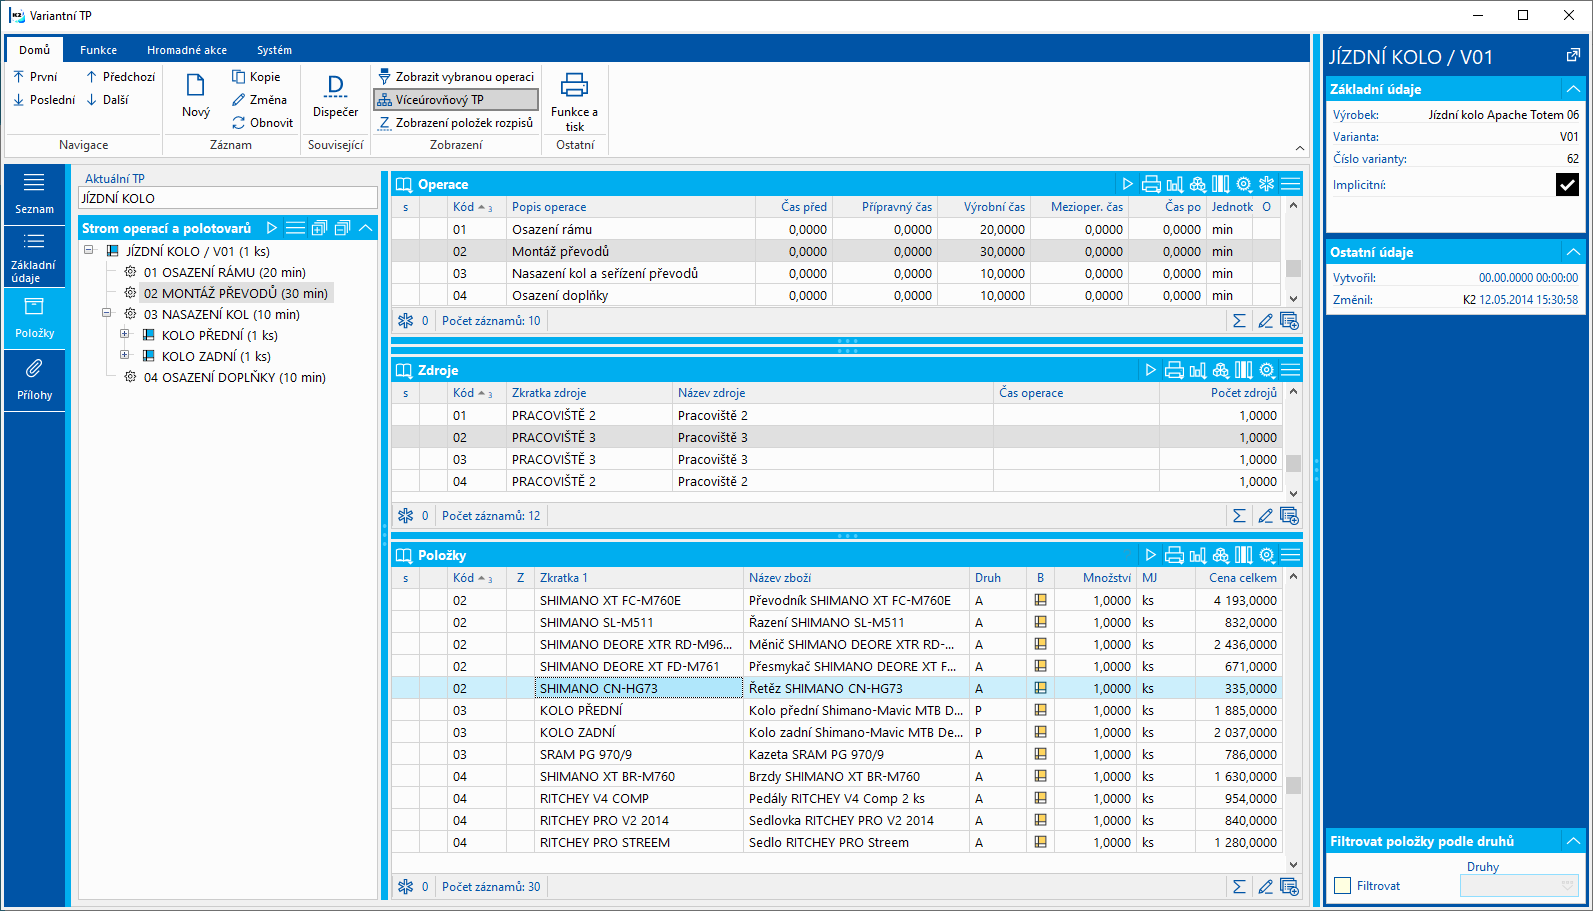This screenshot has height=911, width=1593.
Task: Move to the next record with Další
Action: (x=107, y=100)
